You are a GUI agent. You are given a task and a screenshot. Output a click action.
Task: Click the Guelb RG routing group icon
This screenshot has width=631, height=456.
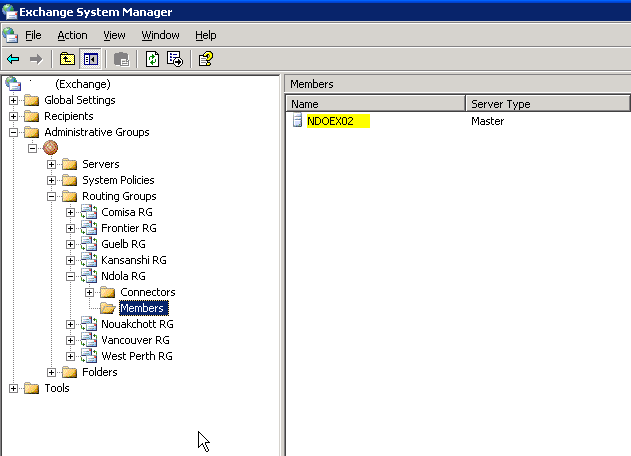coord(89,244)
